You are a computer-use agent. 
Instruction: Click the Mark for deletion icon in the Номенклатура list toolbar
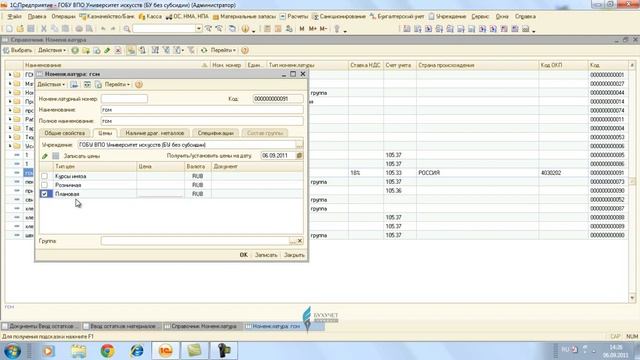point(118,51)
